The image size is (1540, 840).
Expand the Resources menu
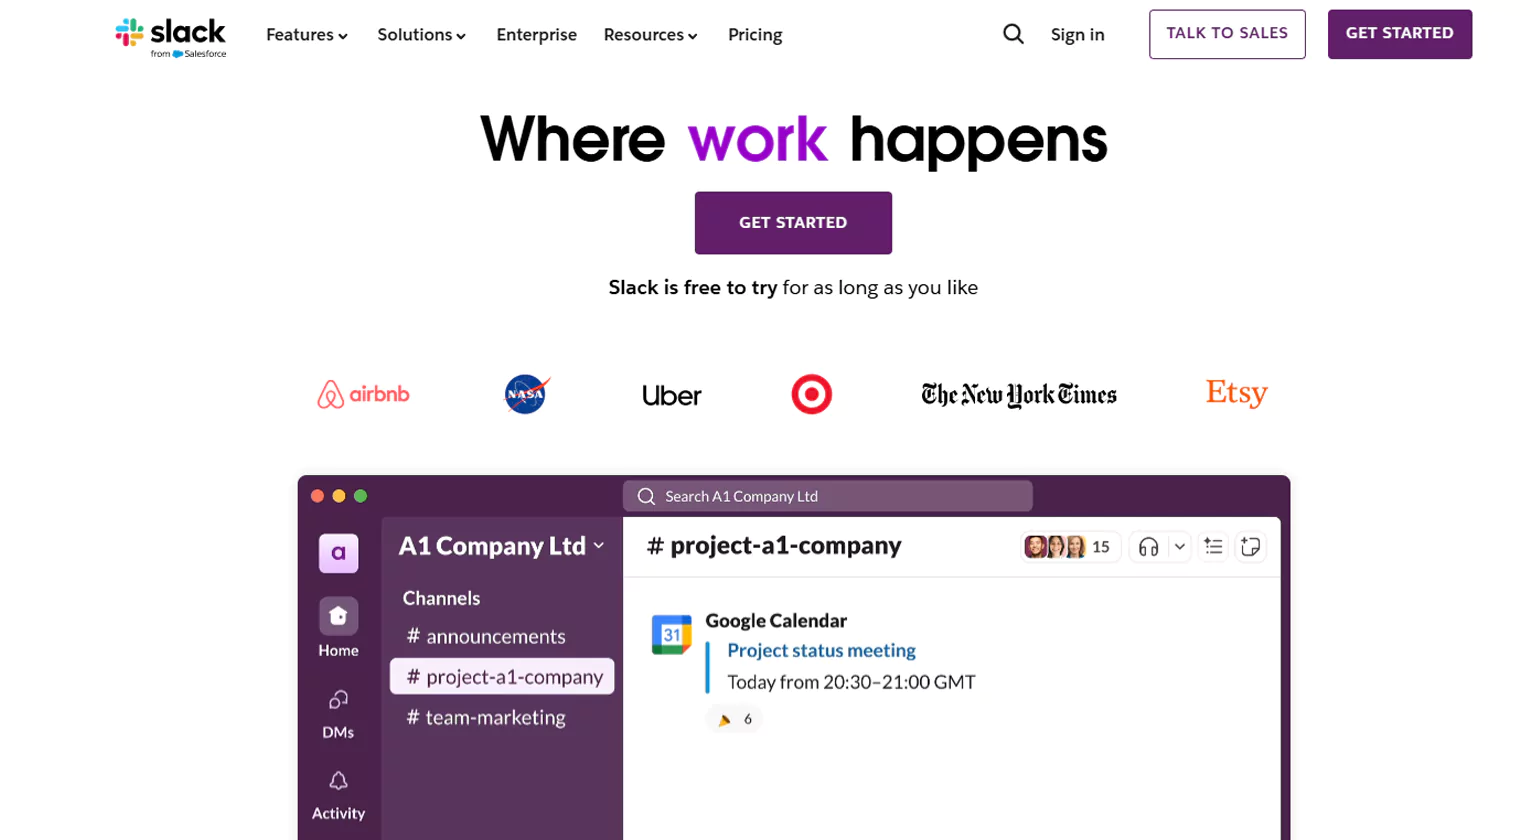point(650,34)
